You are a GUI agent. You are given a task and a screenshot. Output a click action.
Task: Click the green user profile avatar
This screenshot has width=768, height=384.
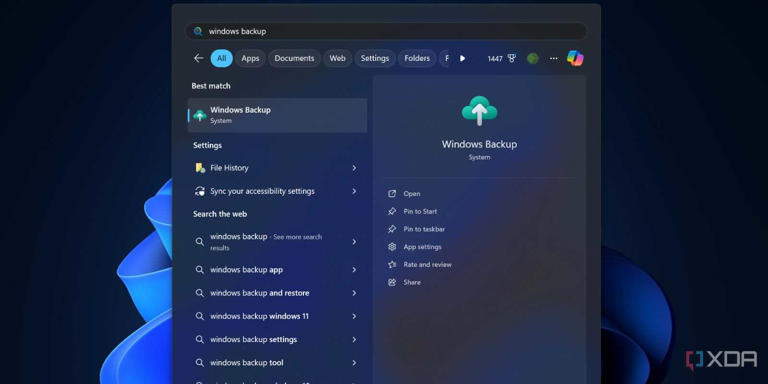coord(533,59)
